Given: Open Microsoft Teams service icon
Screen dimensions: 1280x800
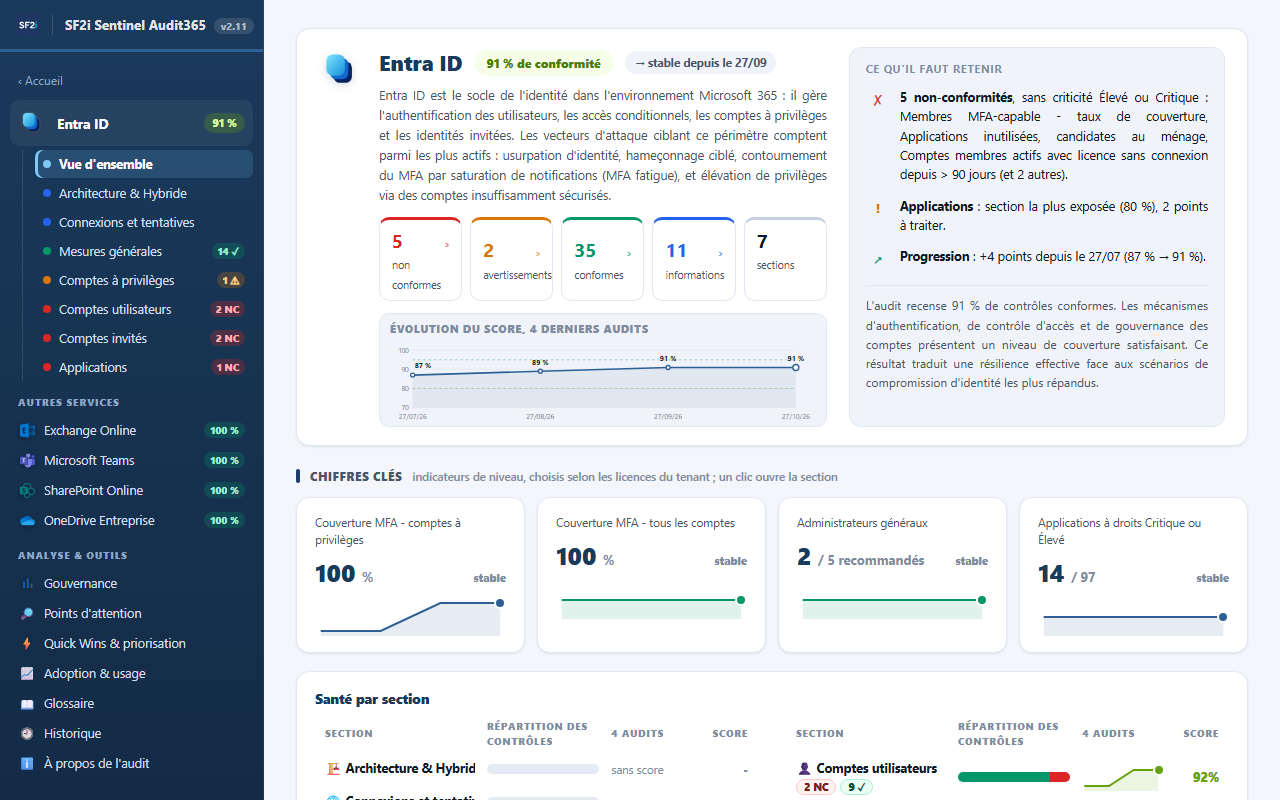Looking at the screenshot, I should click(x=27, y=461).
